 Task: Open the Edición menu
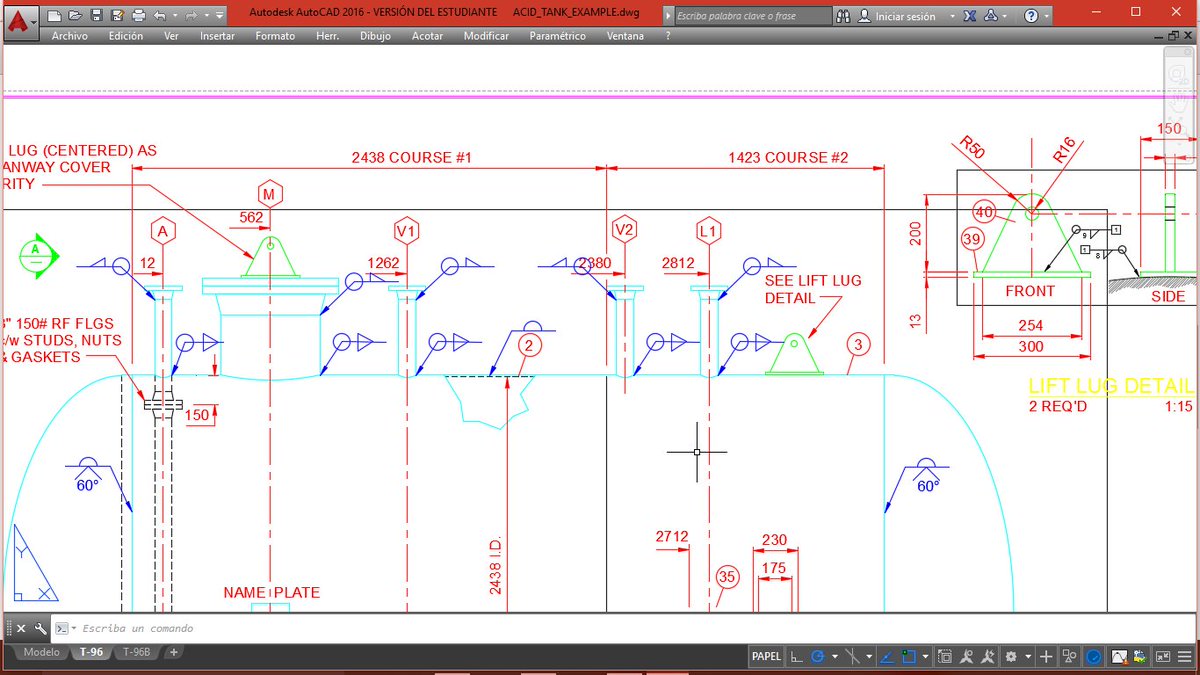click(x=126, y=36)
